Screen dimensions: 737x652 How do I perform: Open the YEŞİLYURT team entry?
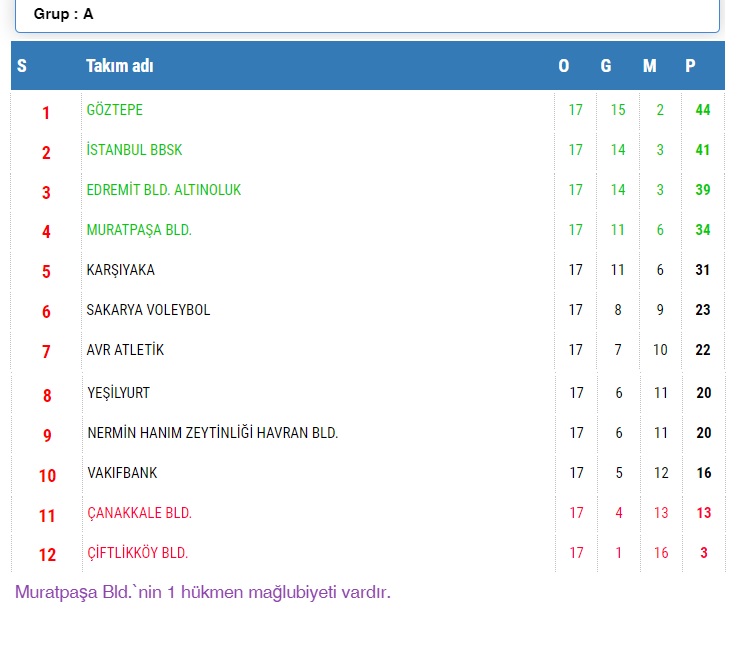[118, 393]
